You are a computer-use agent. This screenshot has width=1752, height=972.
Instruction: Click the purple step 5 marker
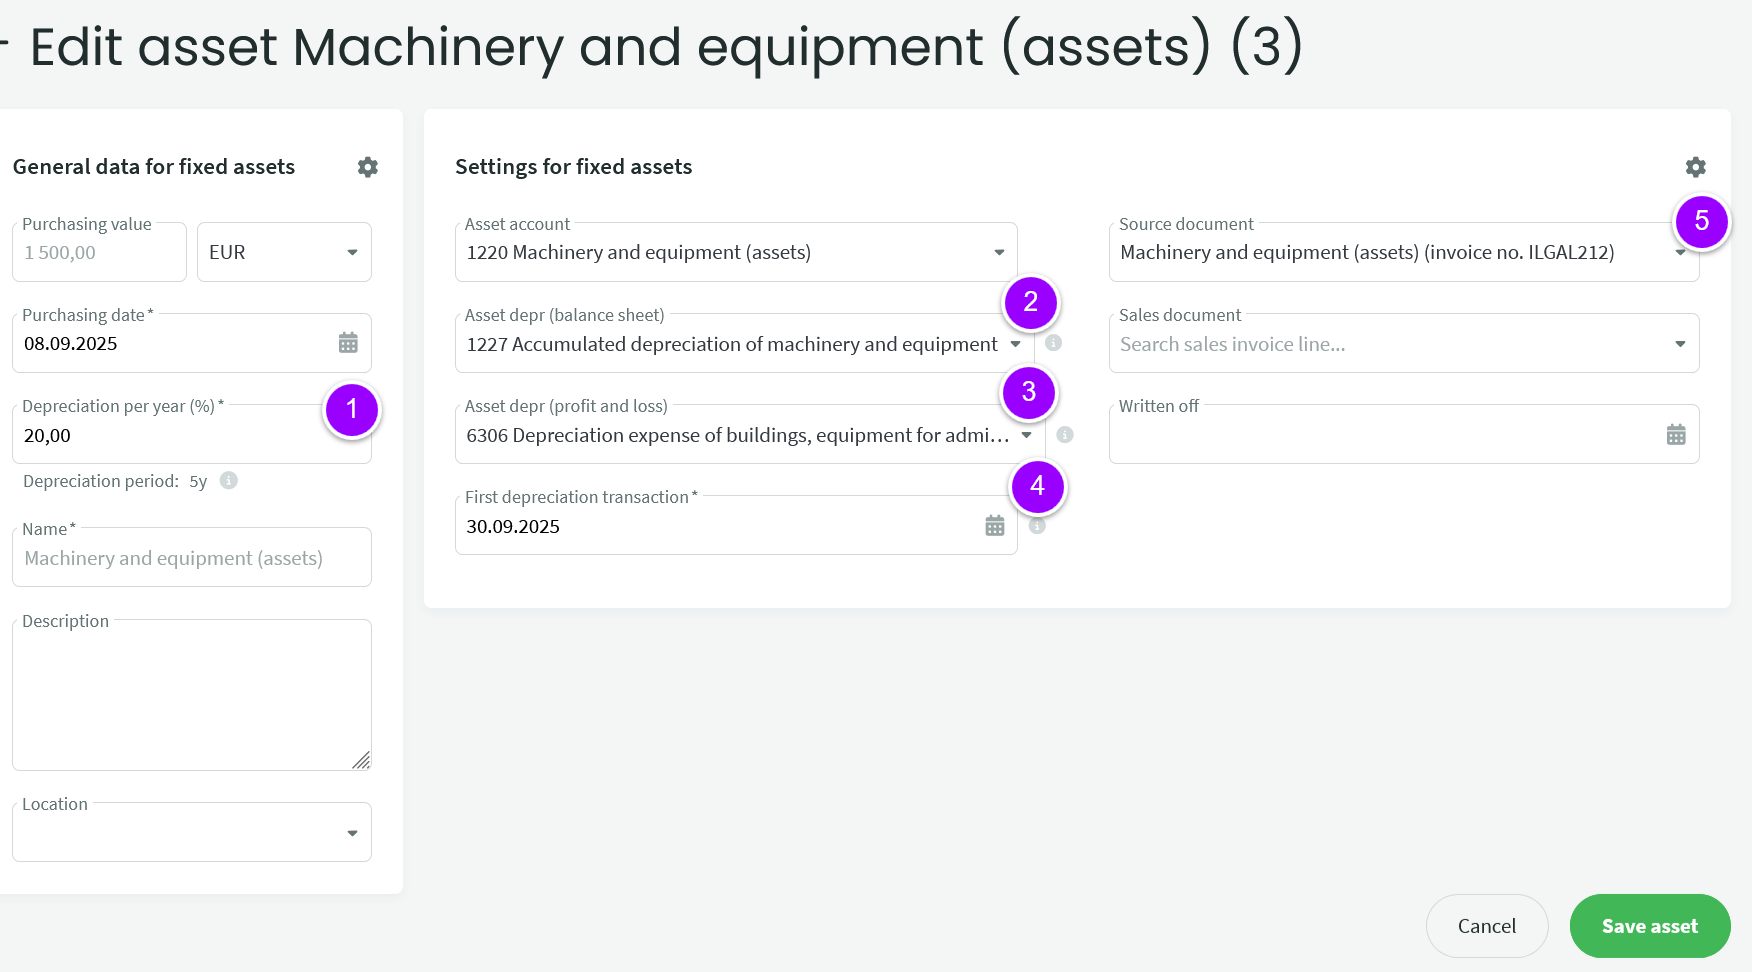tap(1701, 222)
